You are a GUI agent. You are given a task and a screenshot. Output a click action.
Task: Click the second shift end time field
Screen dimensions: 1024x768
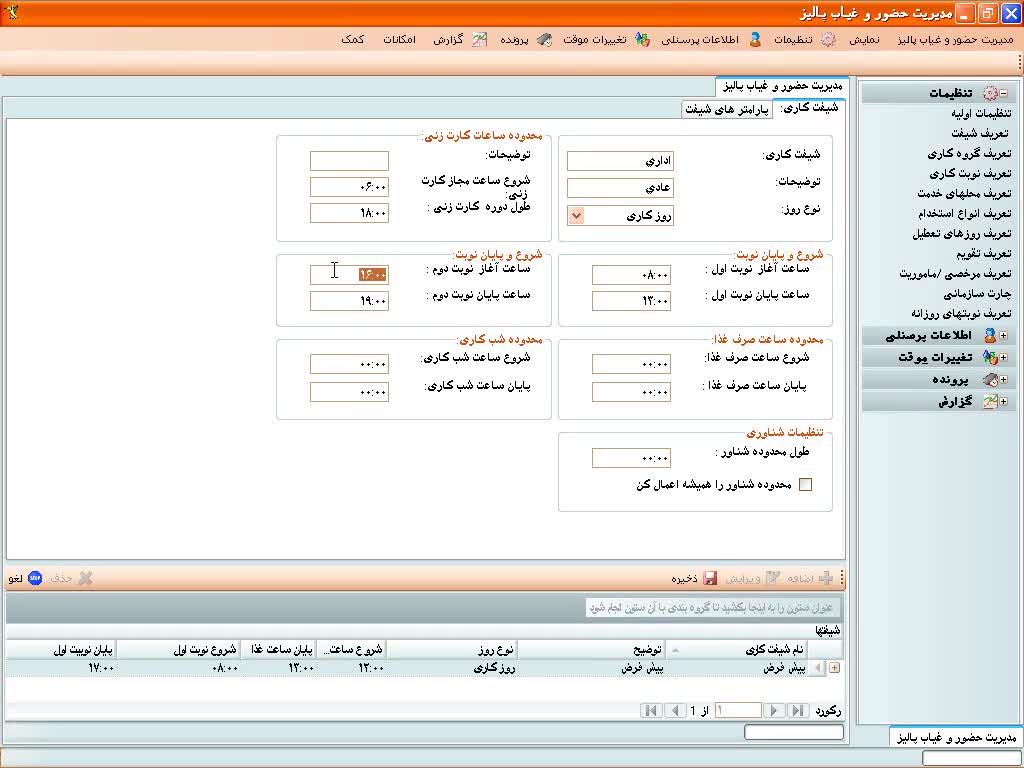(349, 301)
